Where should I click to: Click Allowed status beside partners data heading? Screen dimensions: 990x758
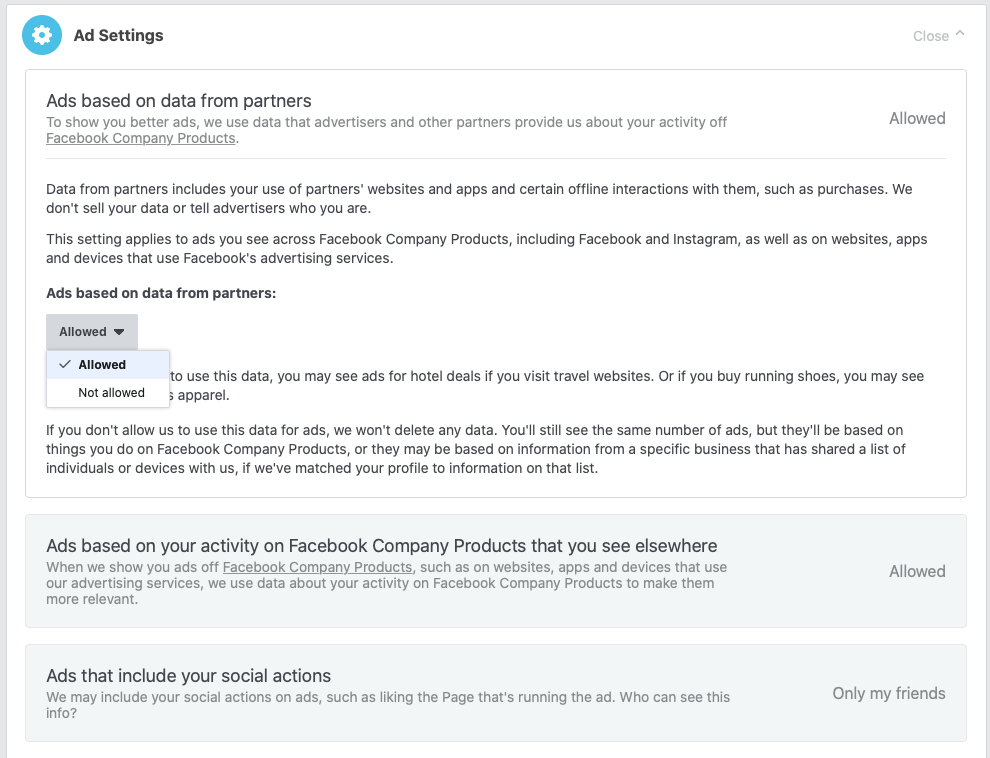pos(917,118)
